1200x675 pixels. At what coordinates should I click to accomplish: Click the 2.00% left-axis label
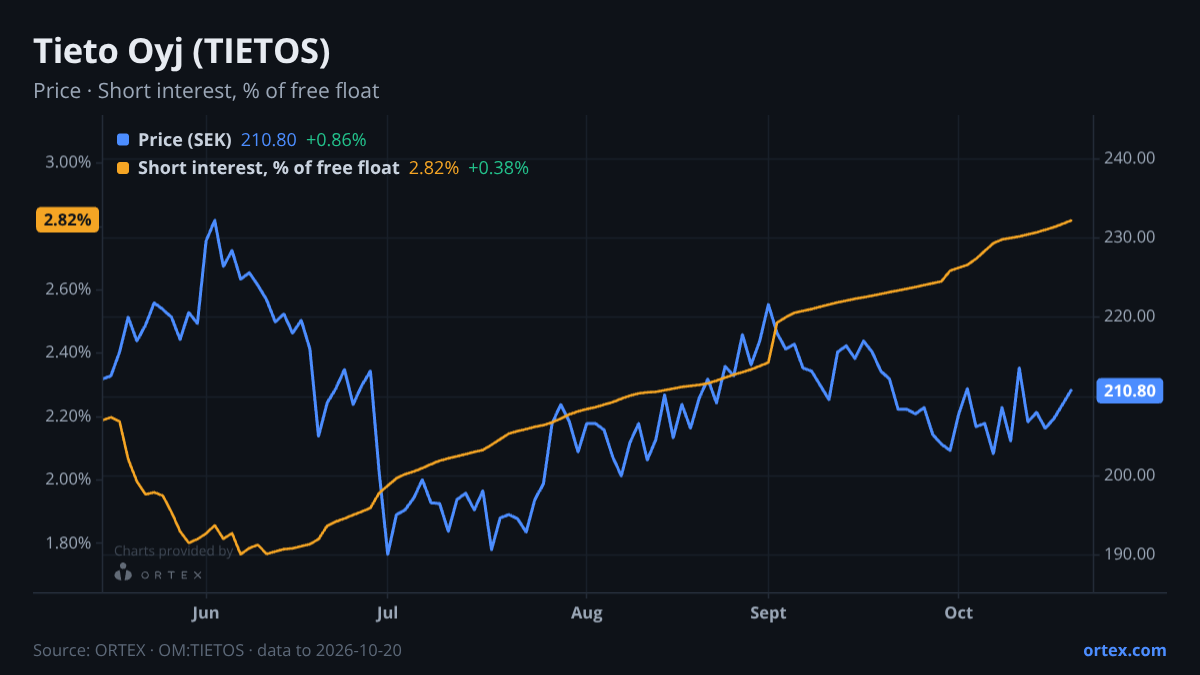(69, 479)
